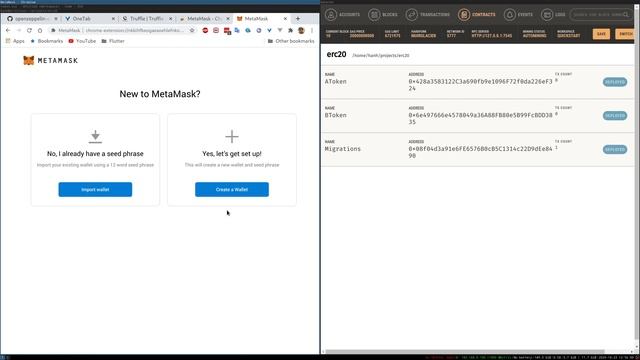Viewport: 640px width, 360px height.
Task: Switch to the Truffle browser tab
Action: coord(146,19)
